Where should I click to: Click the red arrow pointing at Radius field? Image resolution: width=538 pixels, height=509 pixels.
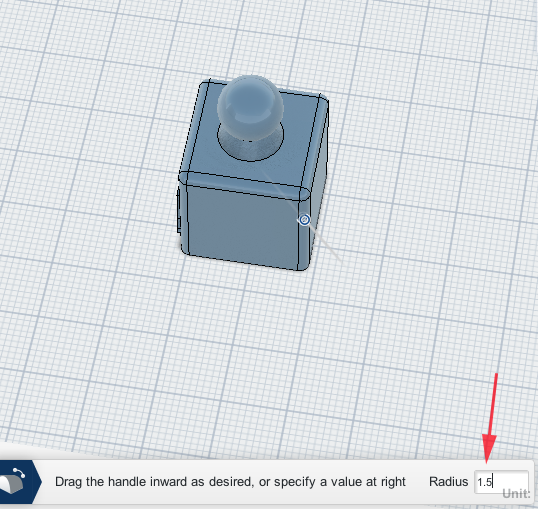pos(491,419)
